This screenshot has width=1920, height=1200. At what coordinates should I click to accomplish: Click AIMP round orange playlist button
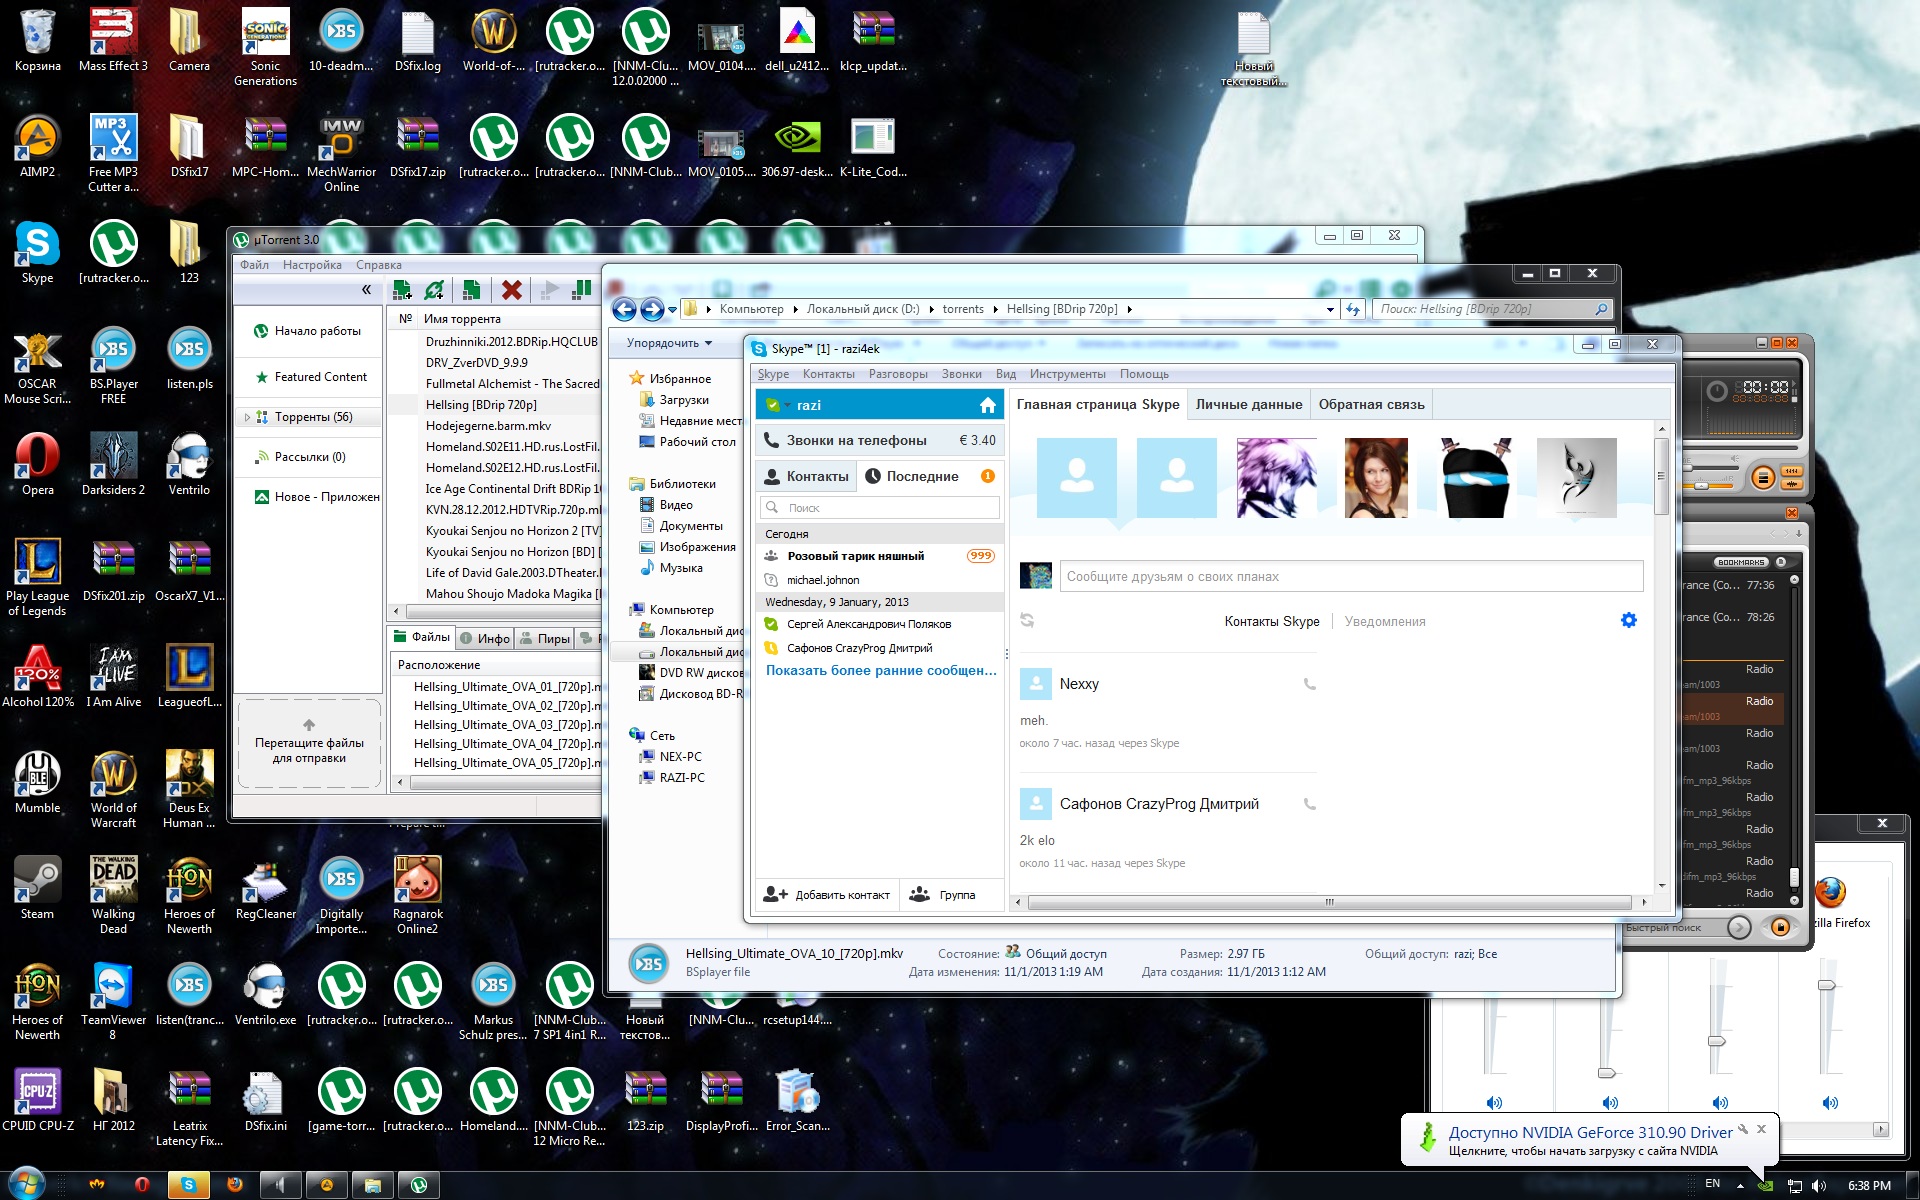tap(1763, 478)
